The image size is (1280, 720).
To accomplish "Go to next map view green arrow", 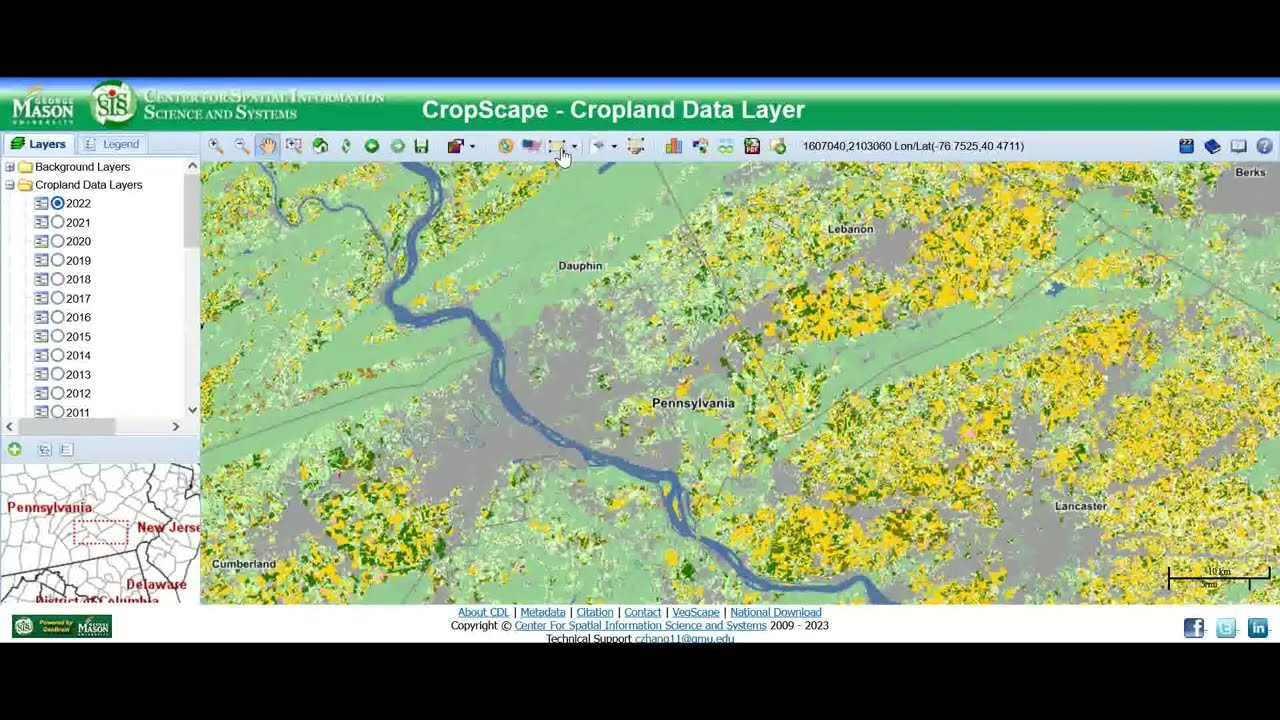I will 398,146.
